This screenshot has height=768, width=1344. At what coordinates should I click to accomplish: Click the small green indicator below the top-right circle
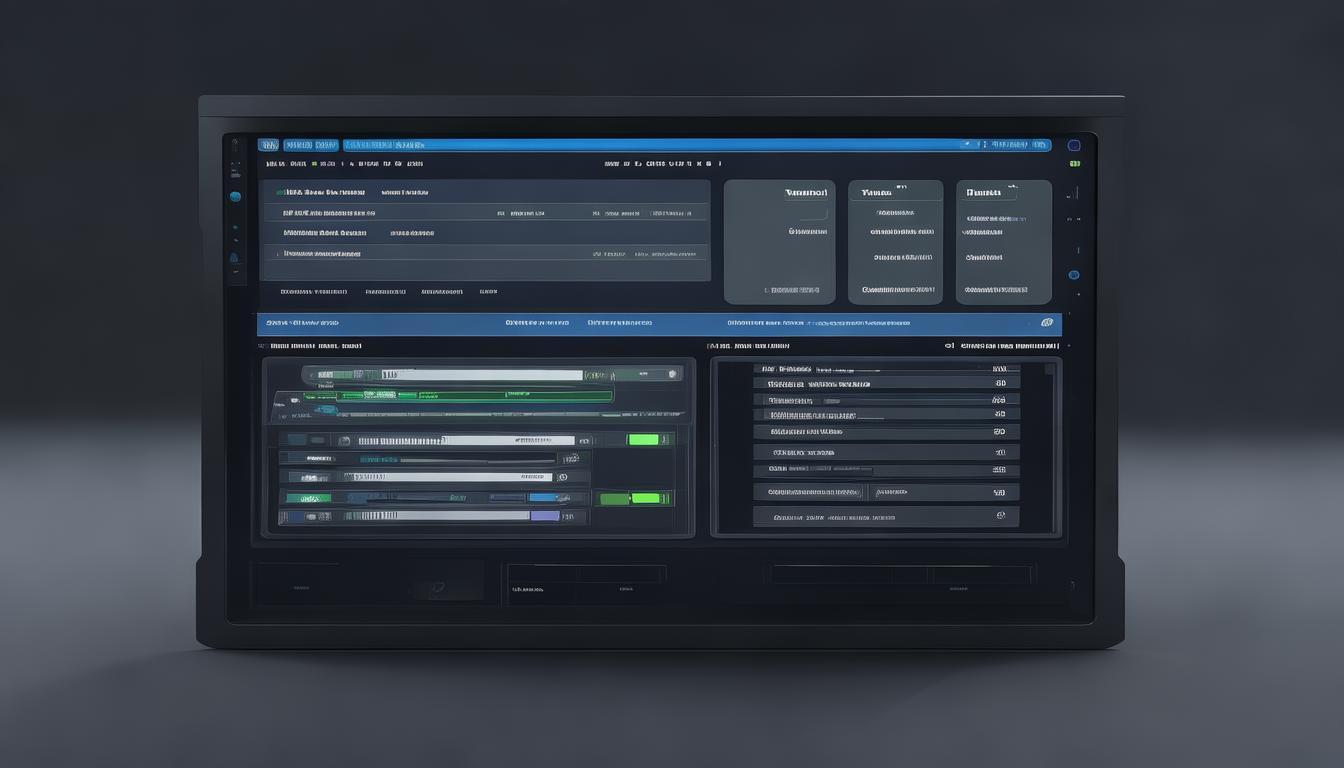point(1074,163)
